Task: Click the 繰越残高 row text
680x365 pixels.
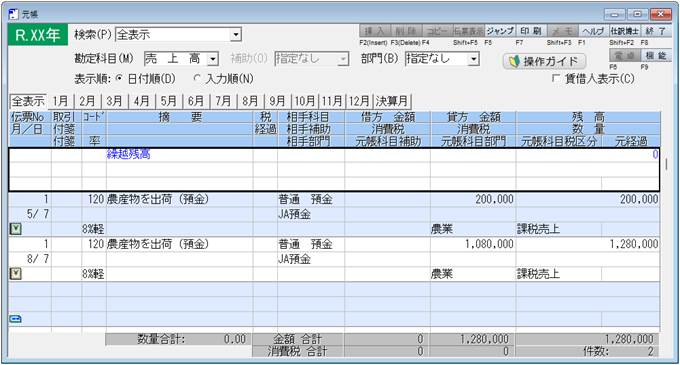Action: (128, 154)
